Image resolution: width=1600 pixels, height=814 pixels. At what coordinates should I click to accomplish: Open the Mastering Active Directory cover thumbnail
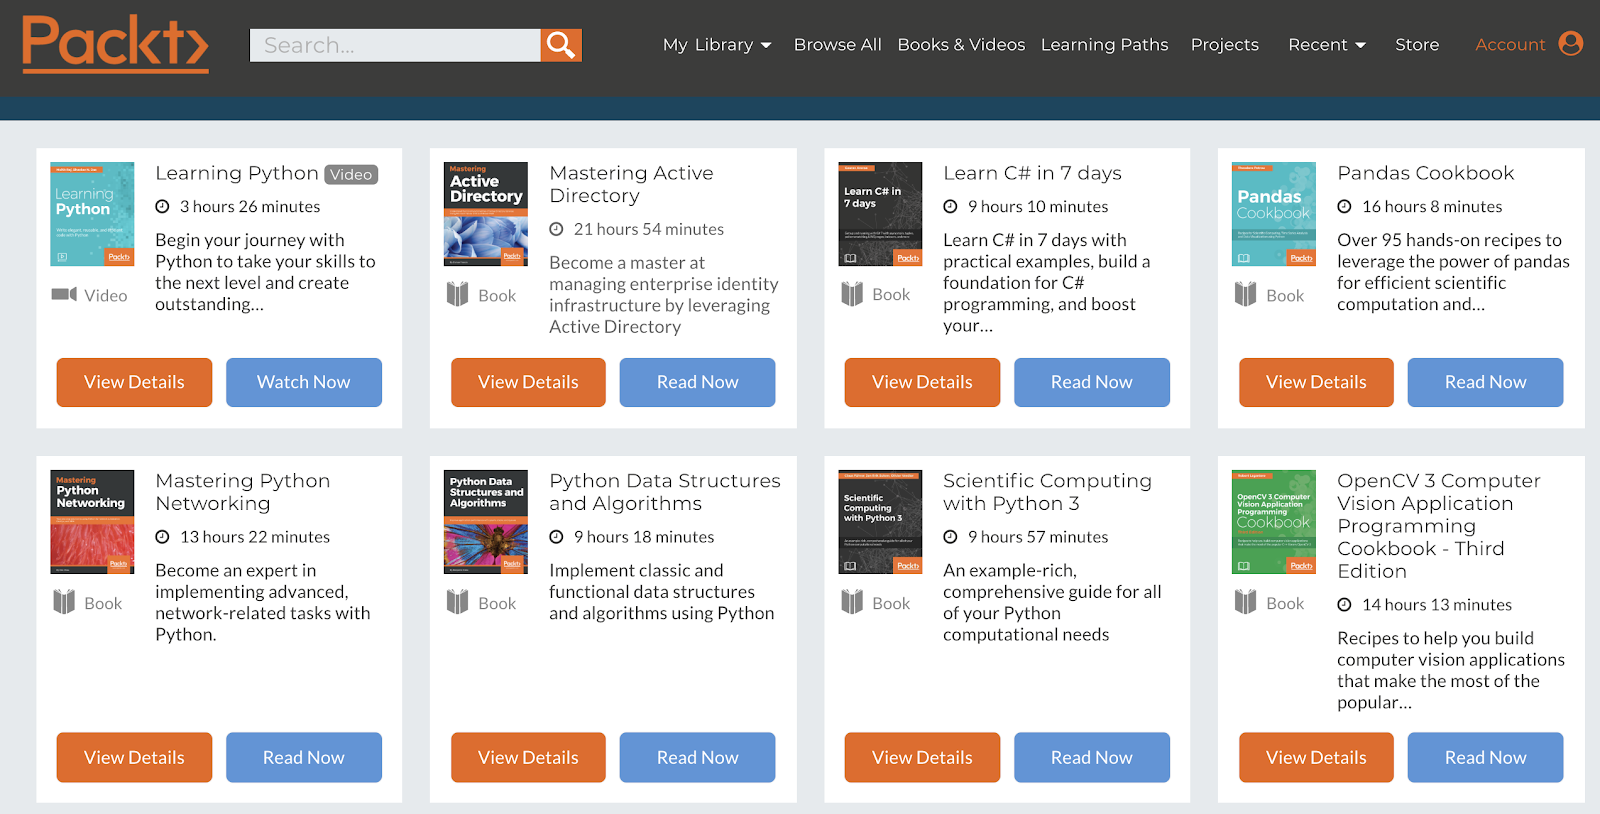(x=486, y=214)
